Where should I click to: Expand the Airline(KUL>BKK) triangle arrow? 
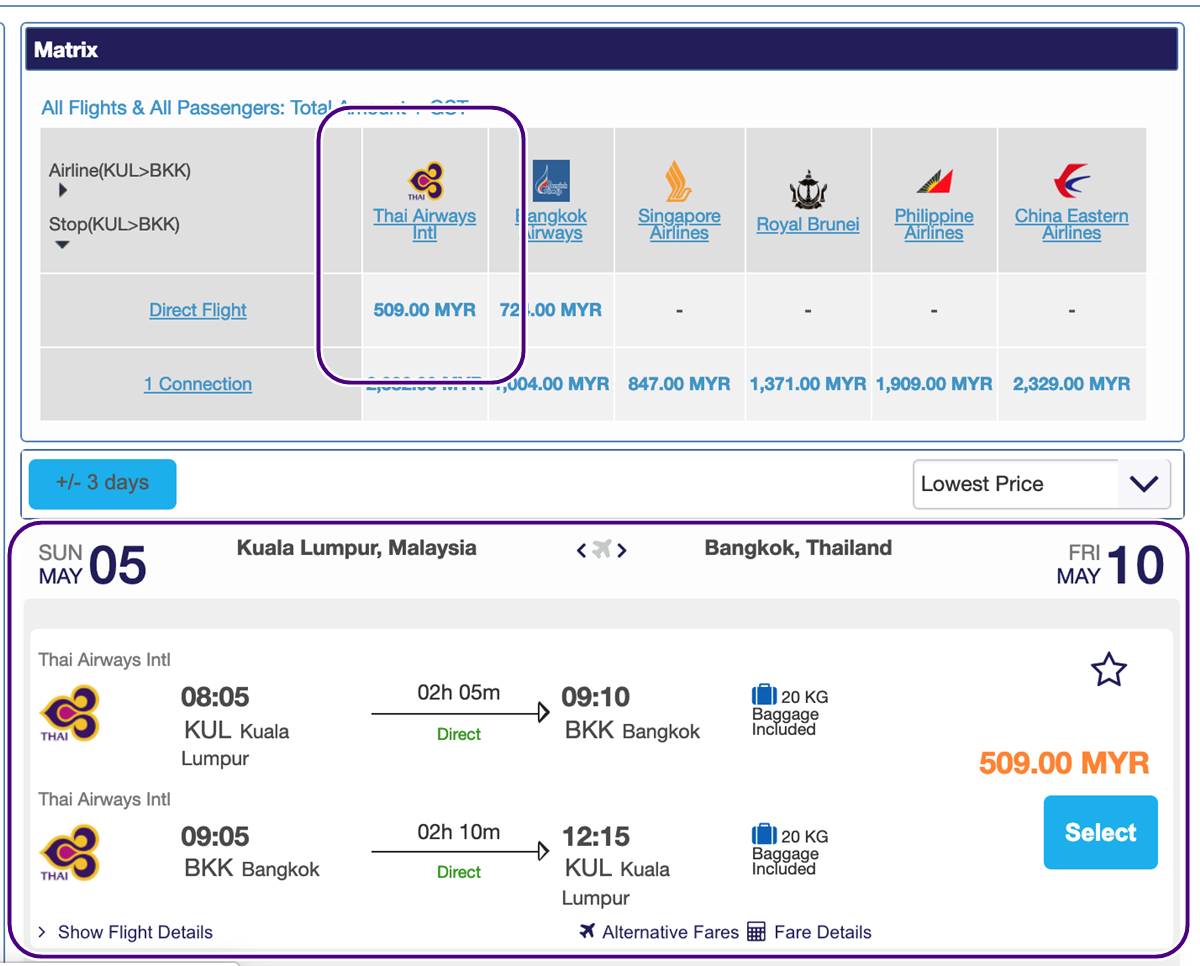click(63, 190)
